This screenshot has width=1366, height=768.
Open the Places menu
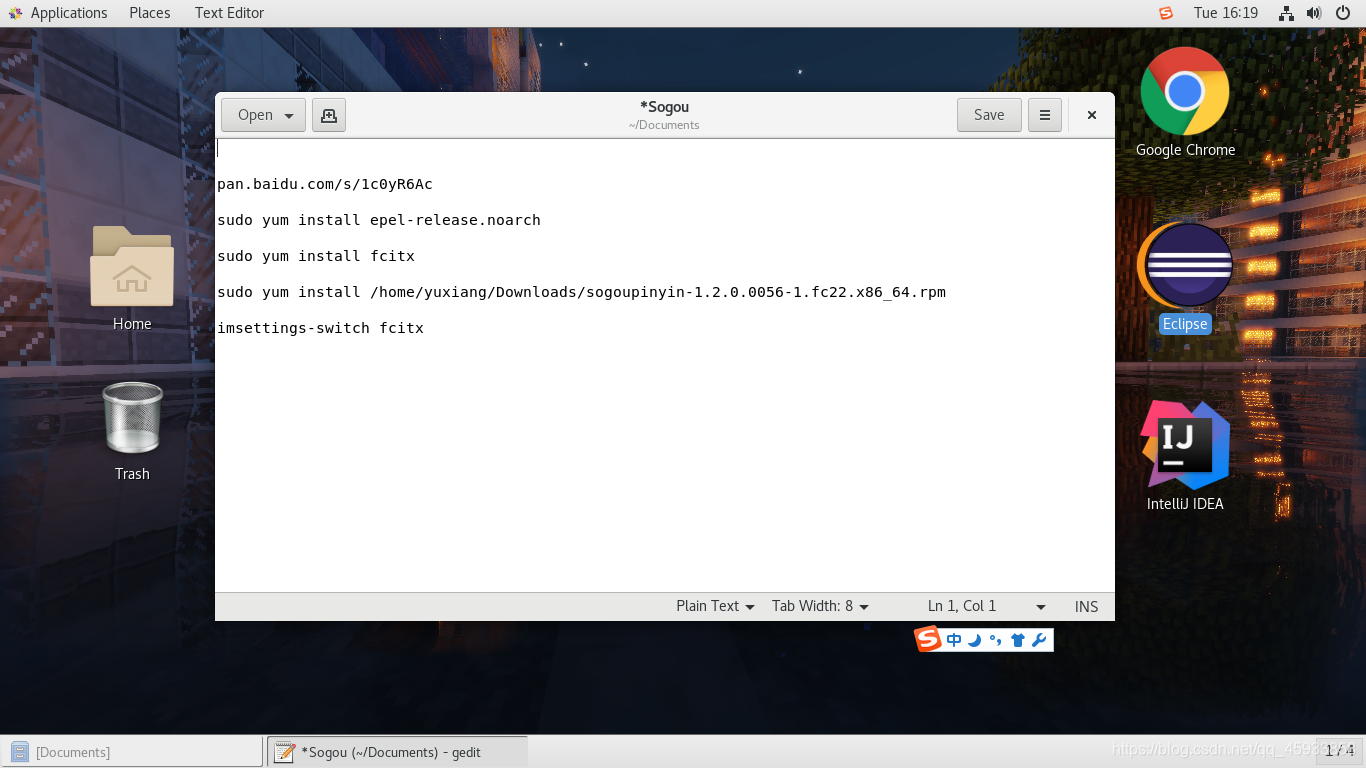tap(150, 13)
